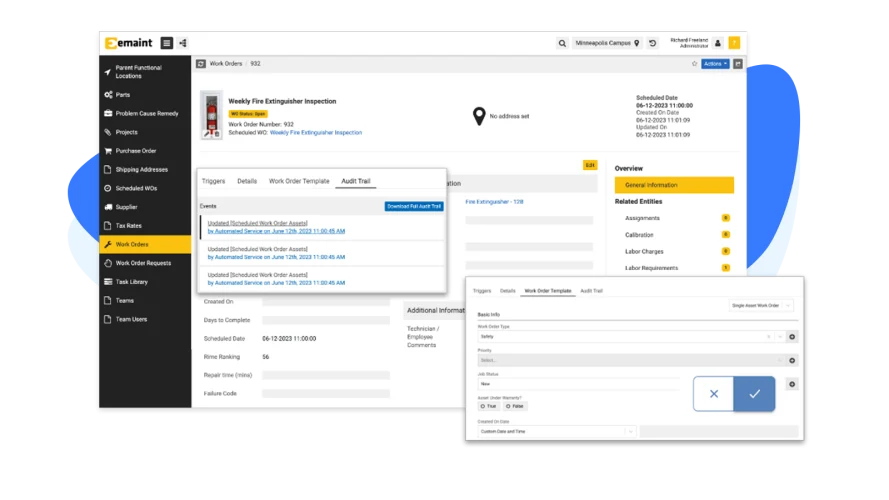Image resolution: width=889 pixels, height=500 pixels.
Task: Expand the Single Asset Work Order dropdown
Action: 761,304
